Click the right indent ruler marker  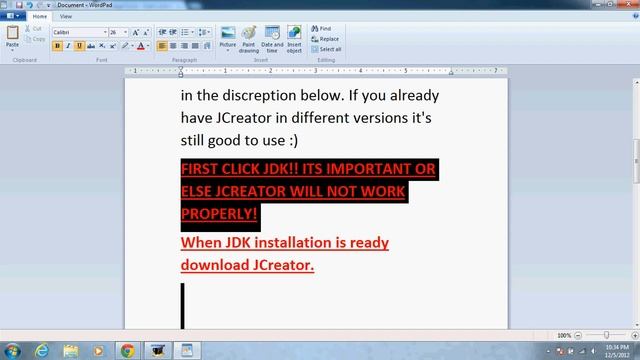pyautogui.click(x=451, y=72)
